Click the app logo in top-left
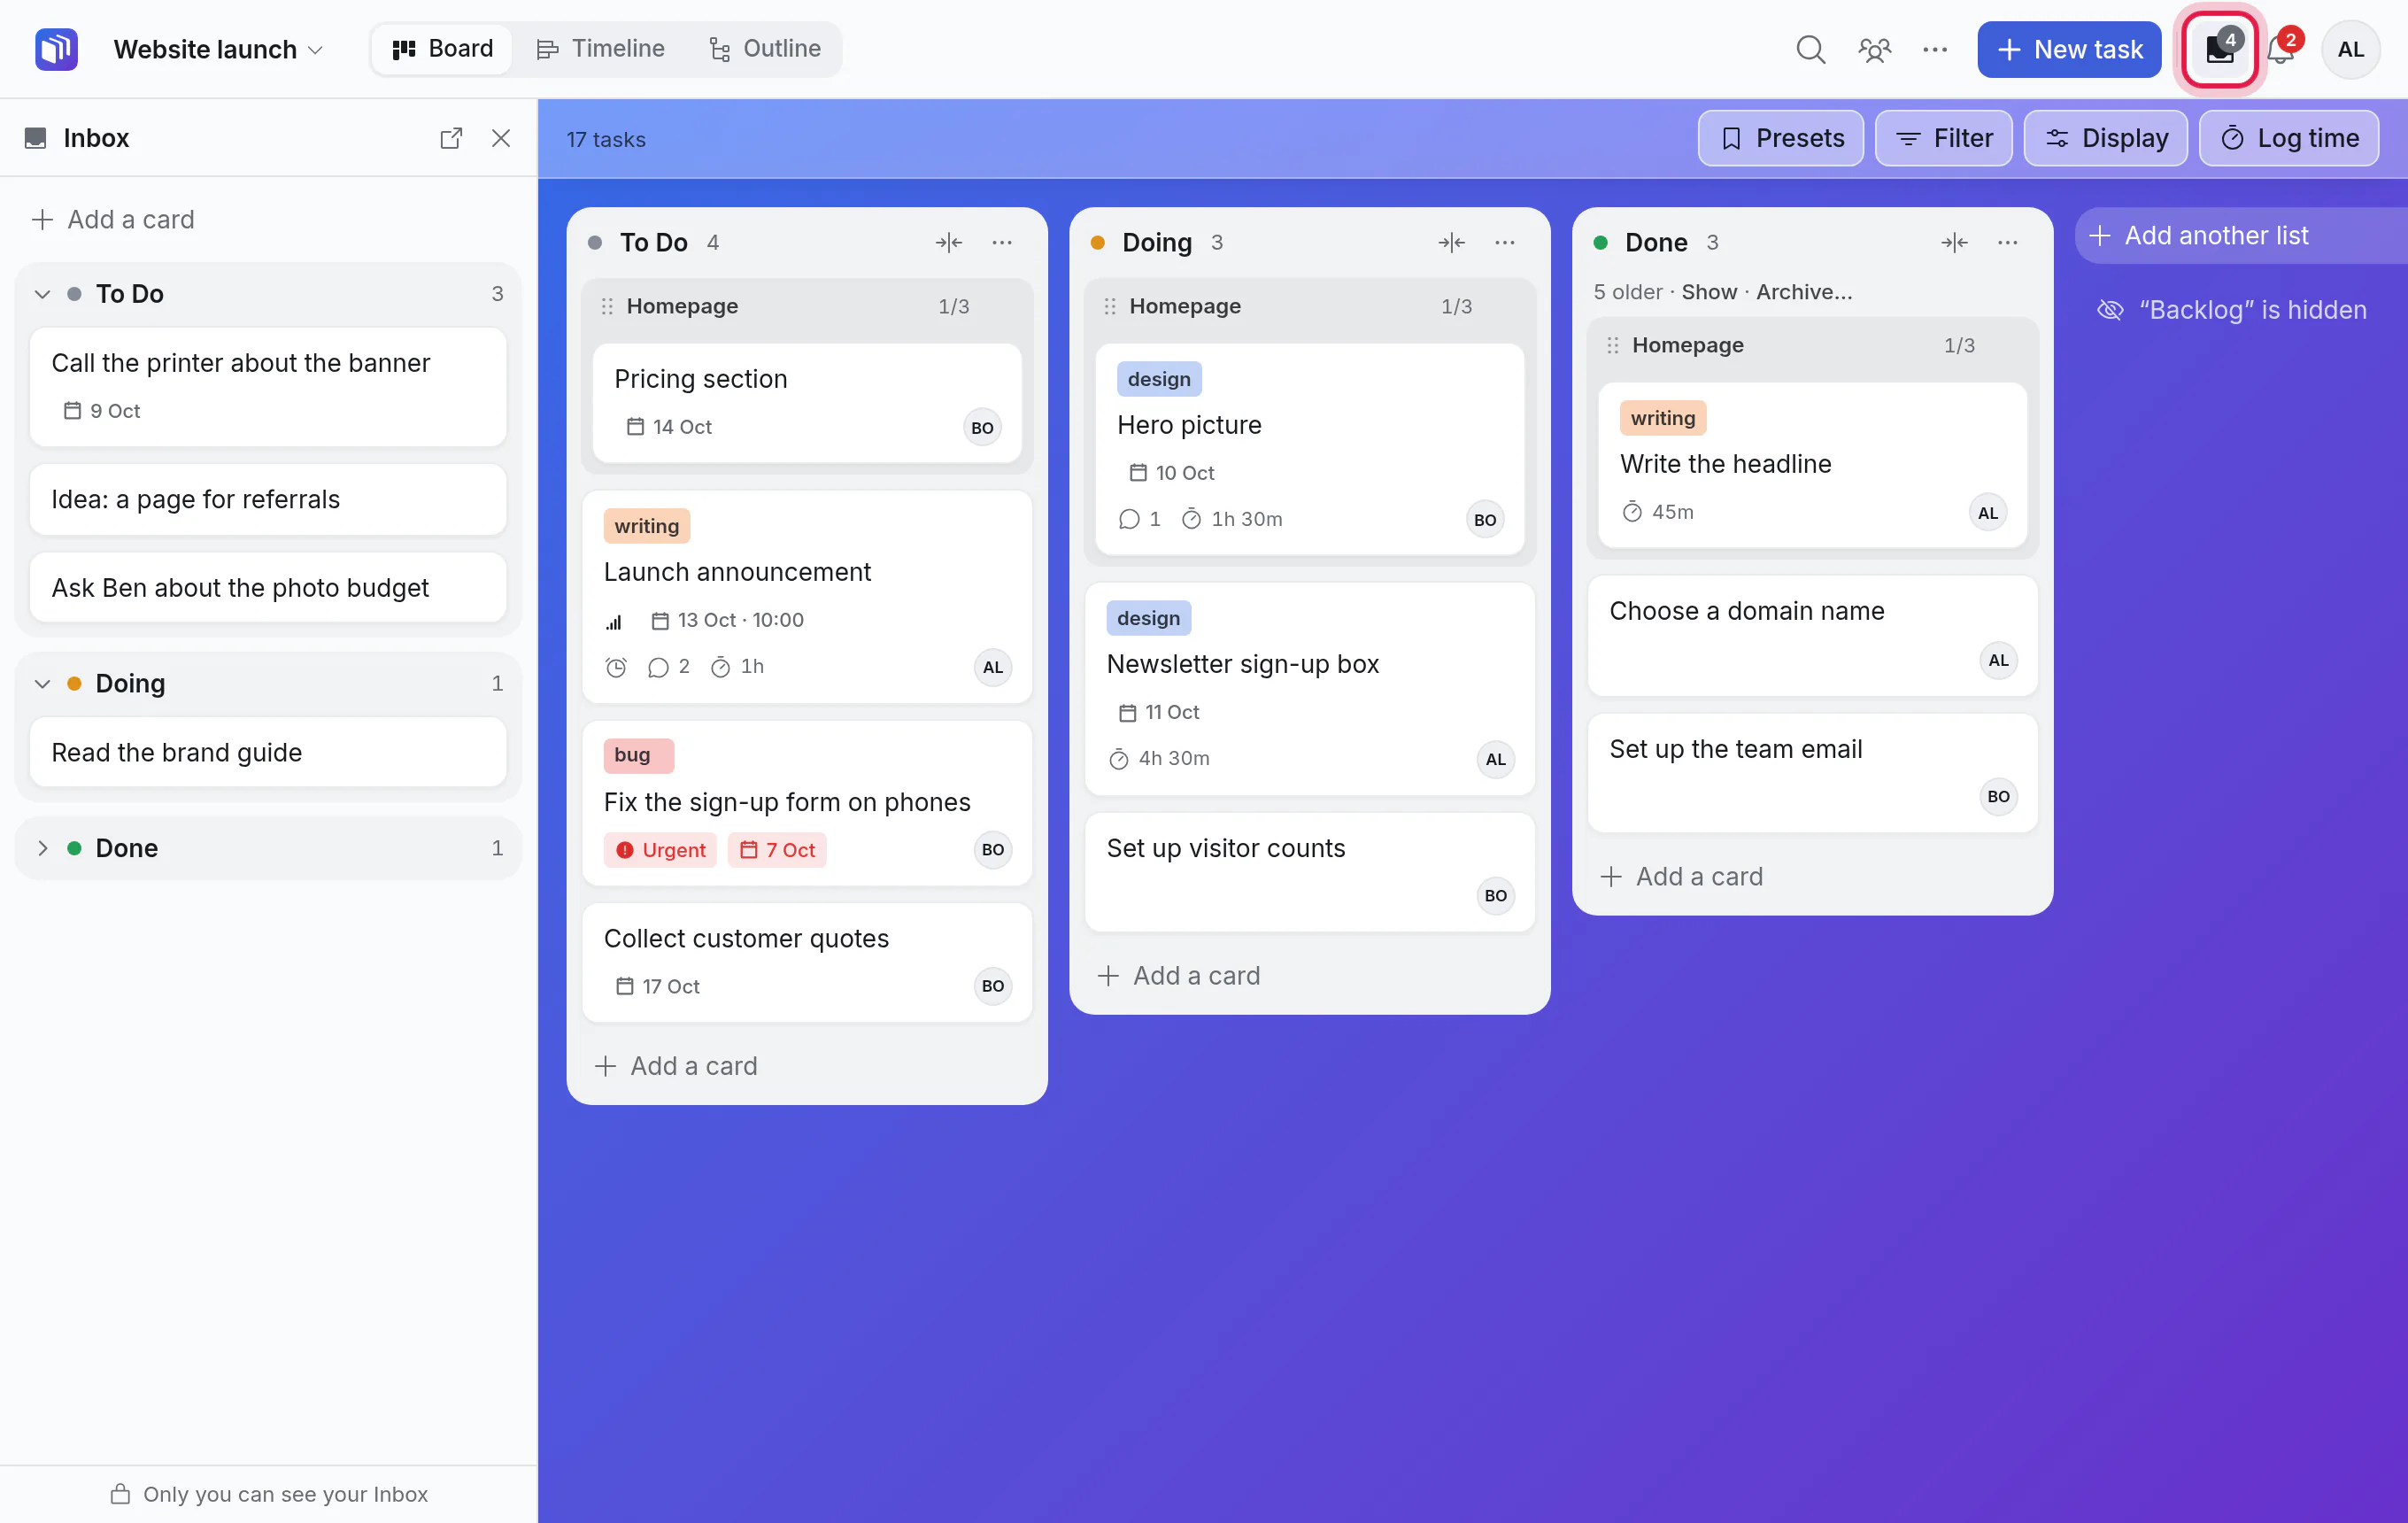The image size is (2408, 1523). 56,49
